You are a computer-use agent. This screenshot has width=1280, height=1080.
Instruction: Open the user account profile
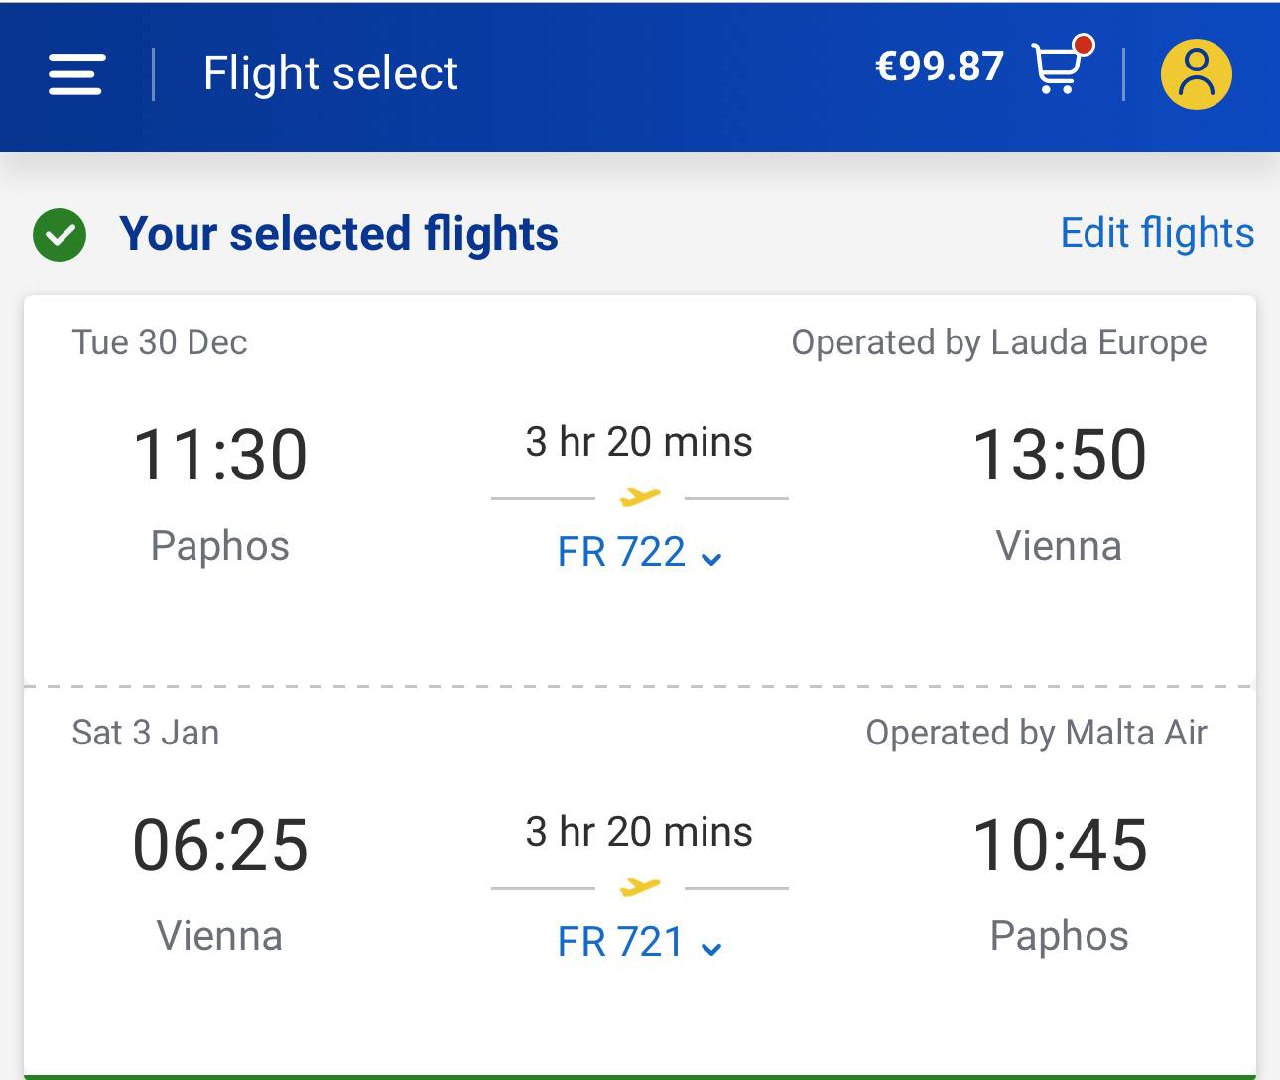1195,74
